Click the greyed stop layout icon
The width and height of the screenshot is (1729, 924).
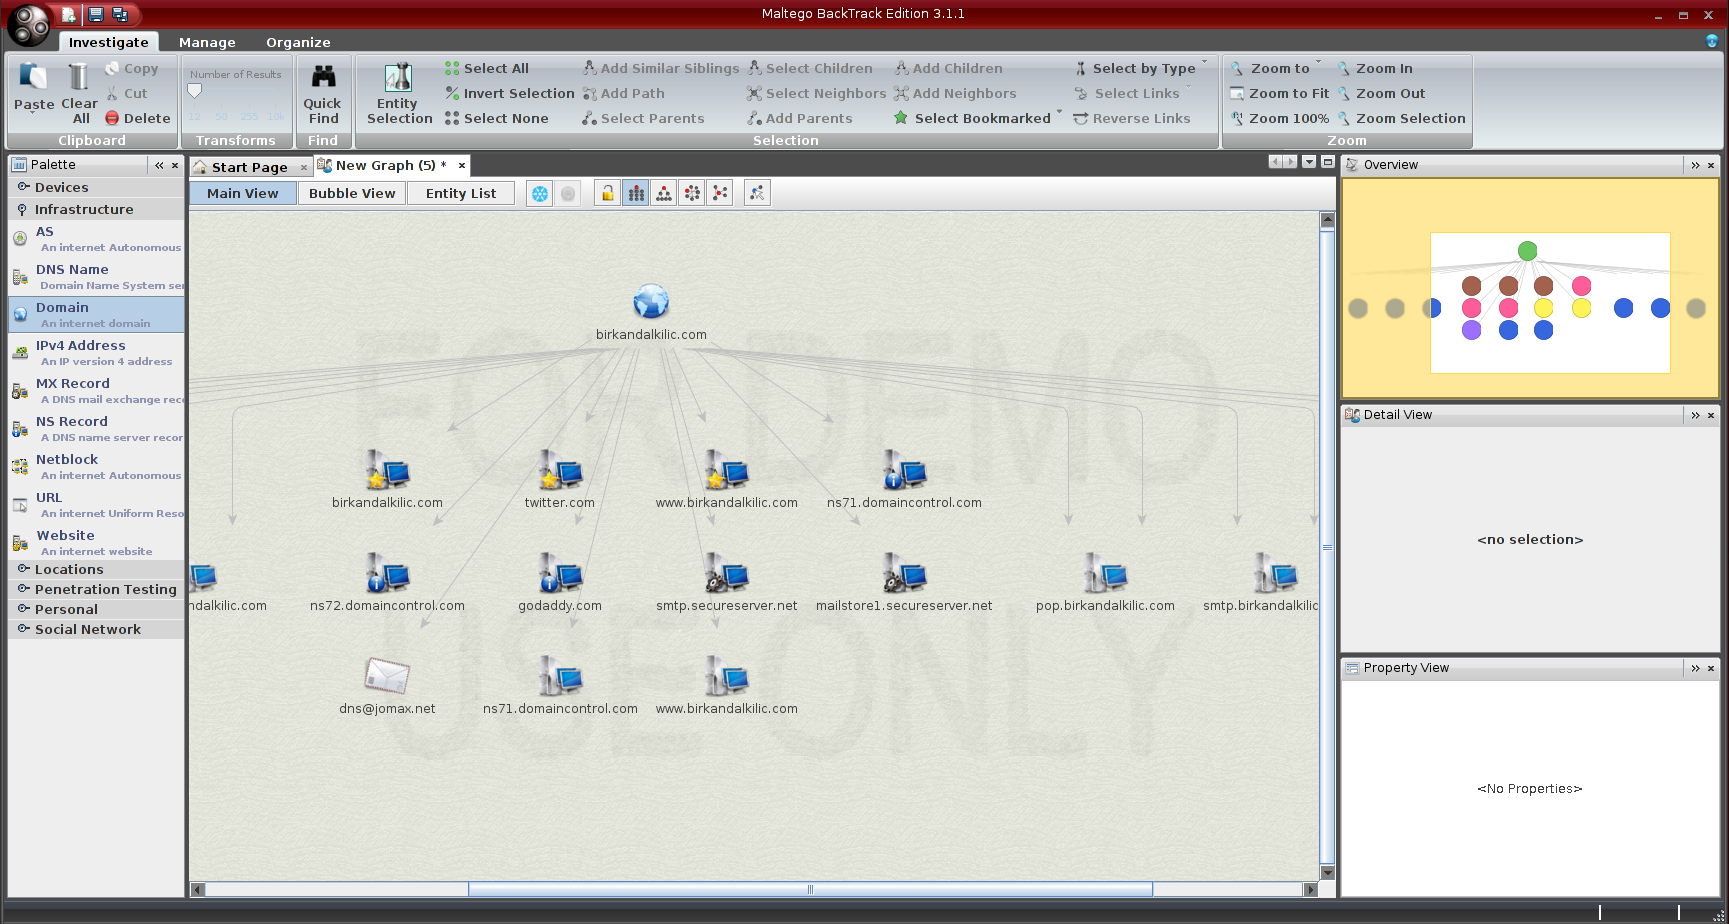pos(568,194)
